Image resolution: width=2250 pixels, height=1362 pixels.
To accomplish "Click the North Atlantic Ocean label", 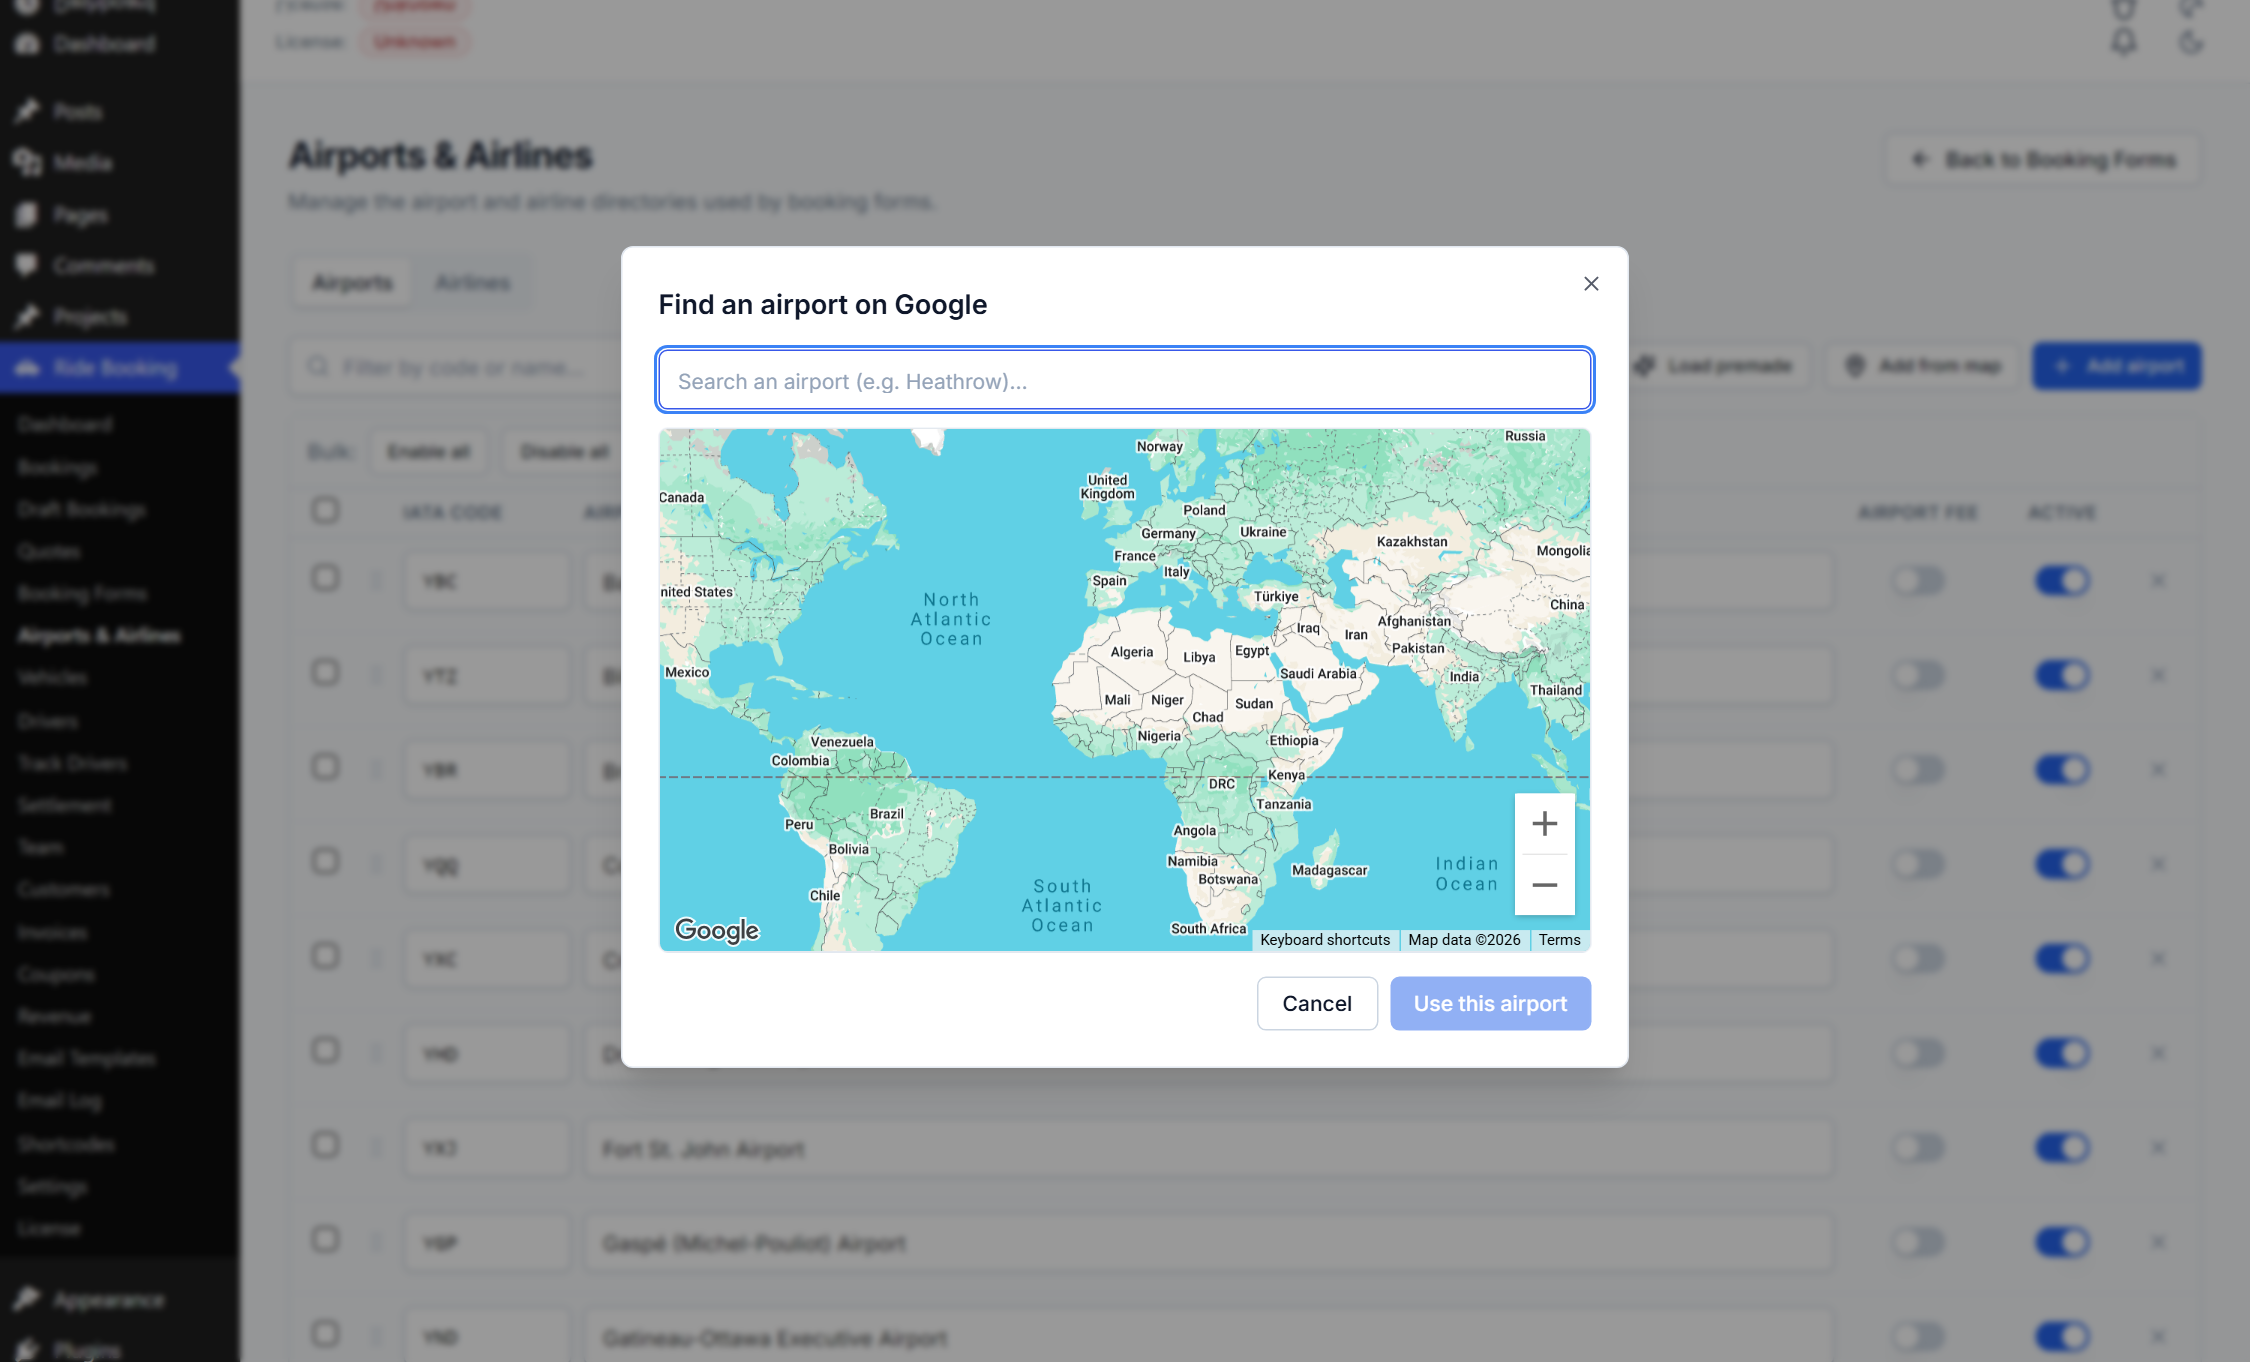I will 951,619.
